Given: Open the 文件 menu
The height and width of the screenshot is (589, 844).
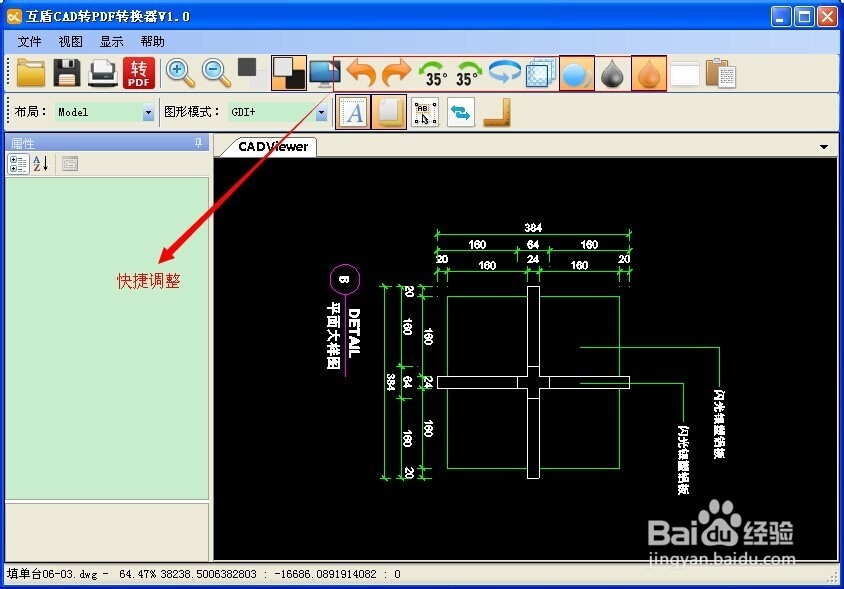Looking at the screenshot, I should point(28,41).
